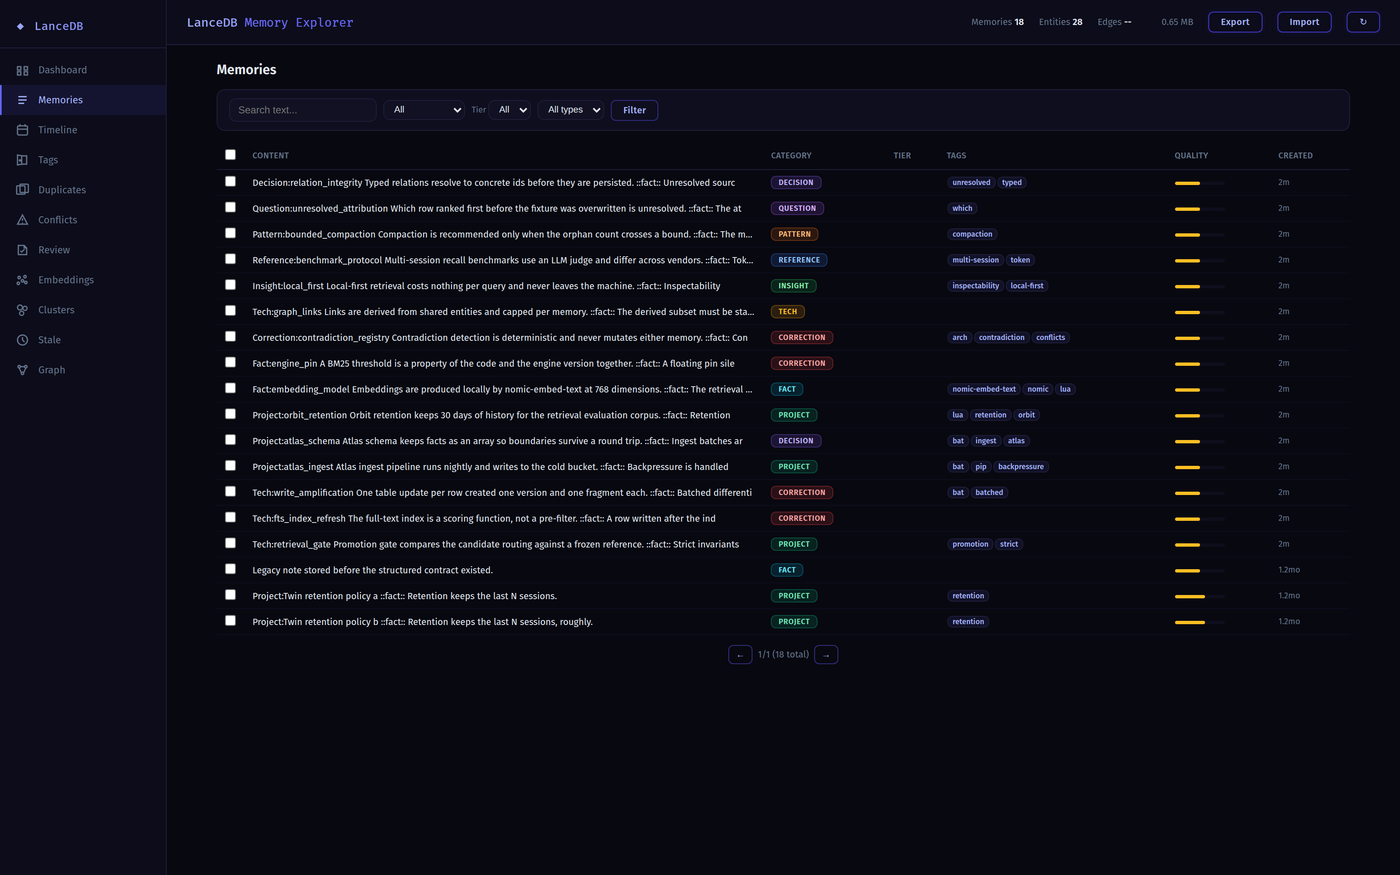Image resolution: width=1400 pixels, height=875 pixels.
Task: Click quality bar for Twin retention policy a
Action: (x=1199, y=596)
